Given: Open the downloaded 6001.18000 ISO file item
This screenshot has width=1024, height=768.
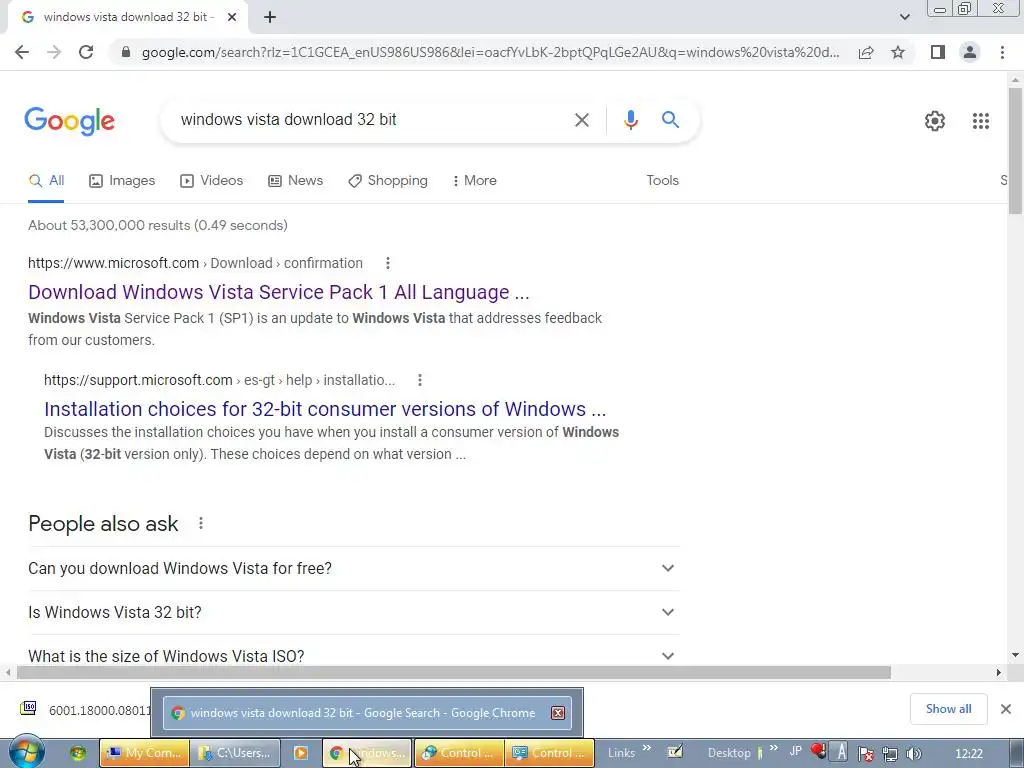Looking at the screenshot, I should (x=85, y=710).
